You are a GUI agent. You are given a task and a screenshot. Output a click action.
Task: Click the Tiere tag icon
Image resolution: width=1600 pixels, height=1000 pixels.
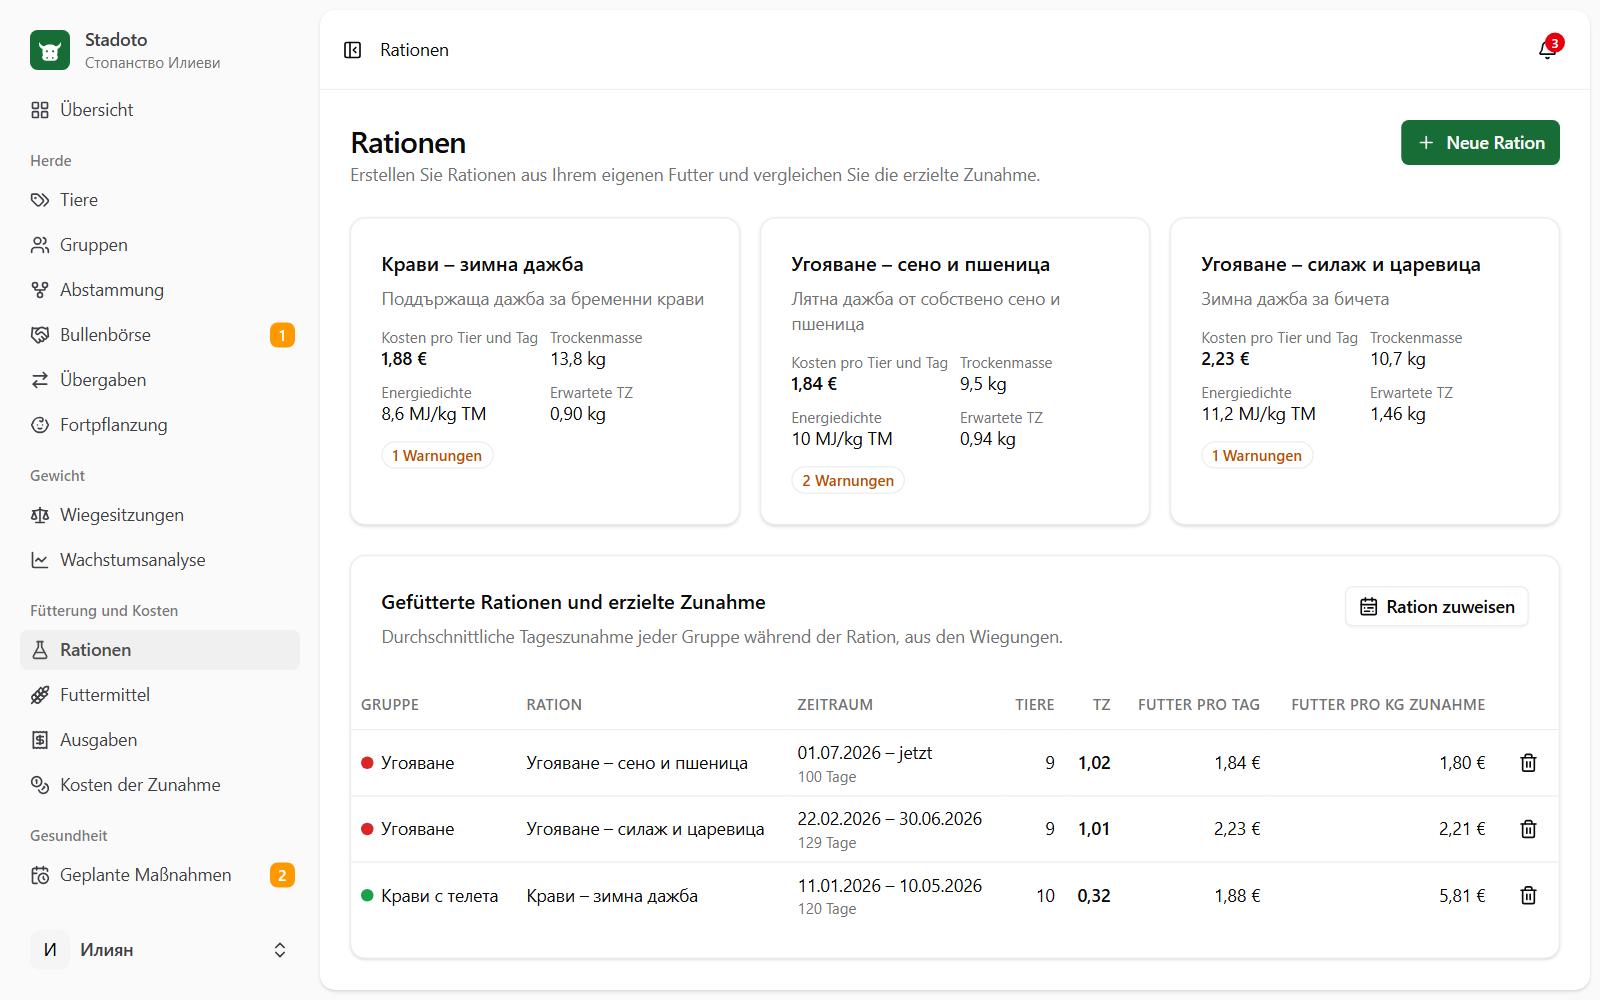coord(40,200)
